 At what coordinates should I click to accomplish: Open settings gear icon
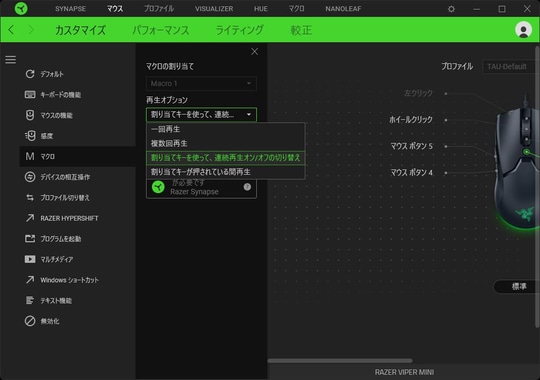click(451, 9)
